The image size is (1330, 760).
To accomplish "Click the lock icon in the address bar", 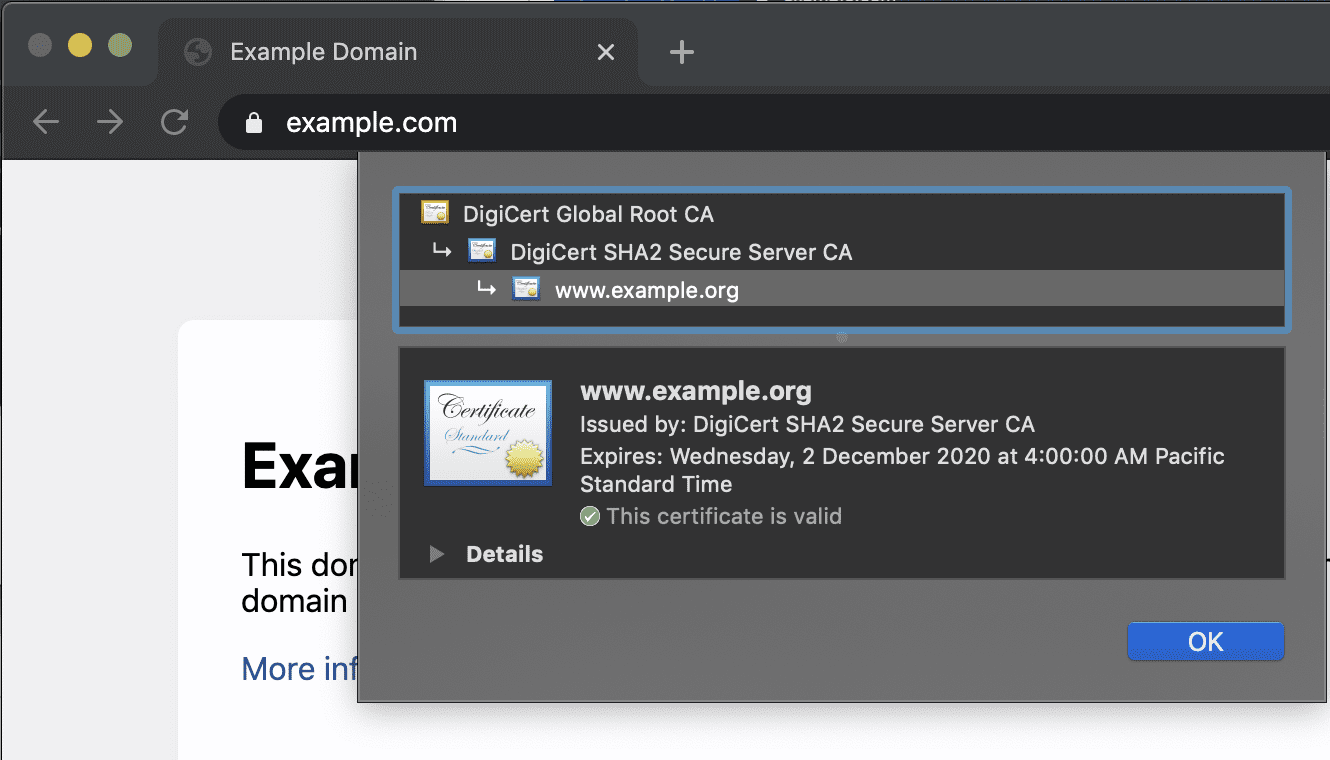I will tap(253, 122).
